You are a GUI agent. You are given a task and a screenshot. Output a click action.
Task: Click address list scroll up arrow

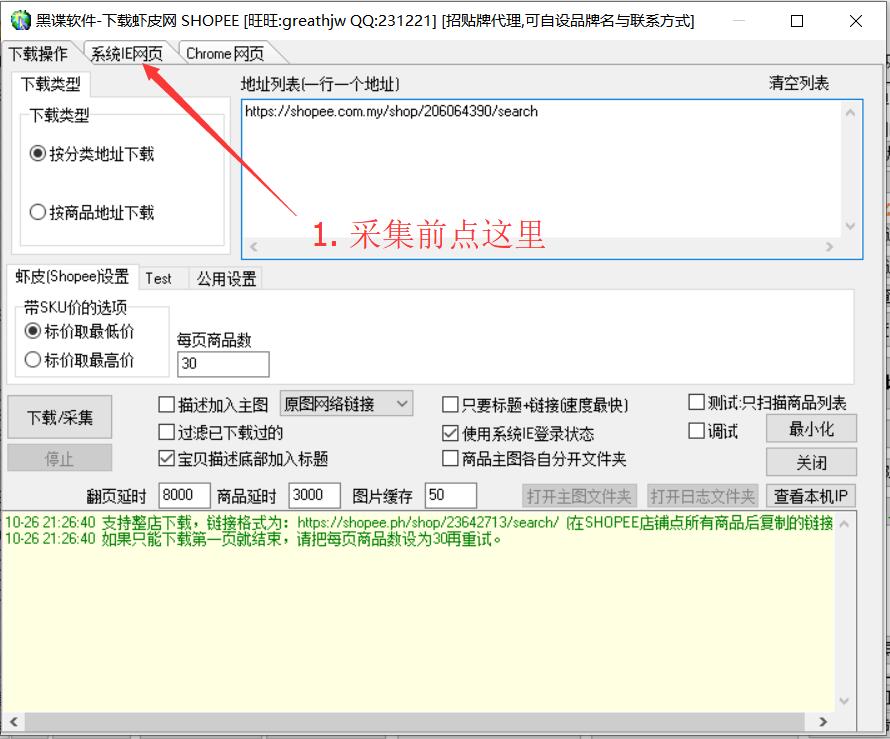[850, 113]
